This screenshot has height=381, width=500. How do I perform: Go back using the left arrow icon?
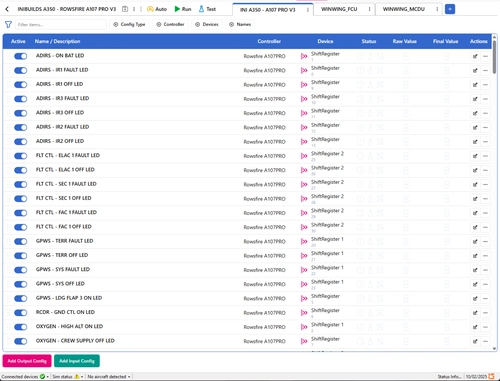pos(7,9)
